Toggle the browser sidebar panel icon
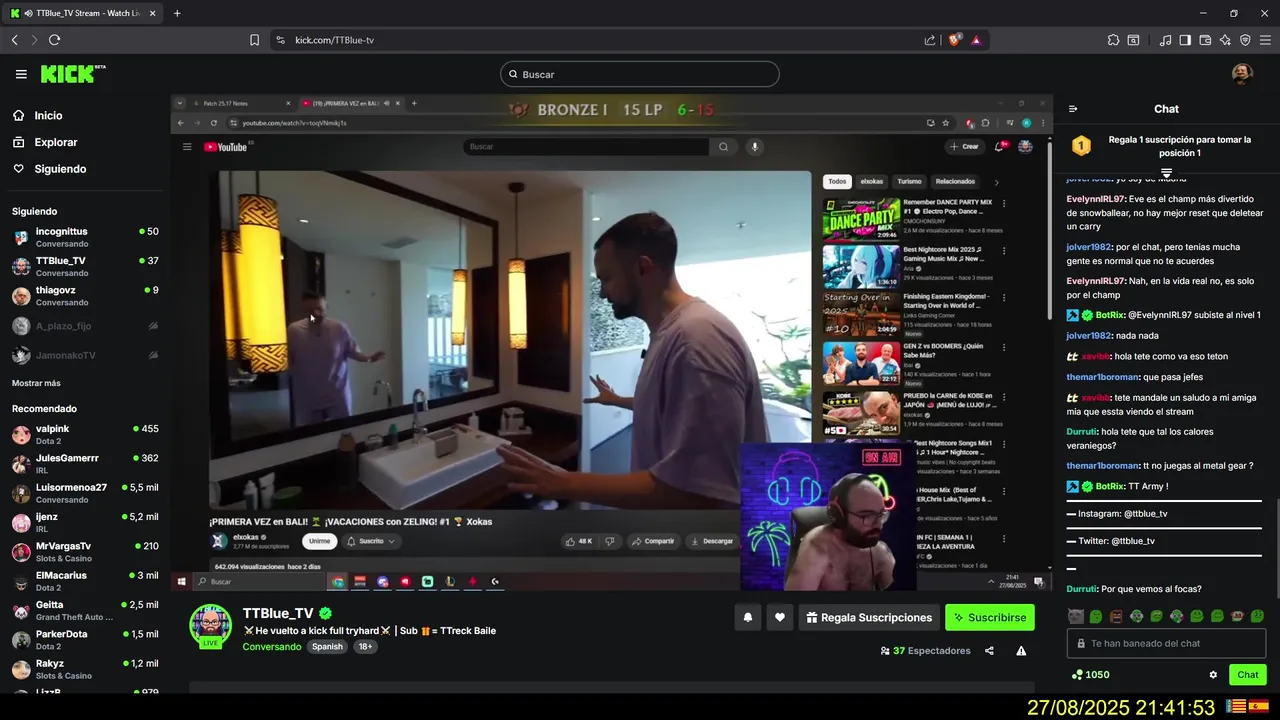This screenshot has width=1280, height=720. tap(1185, 40)
